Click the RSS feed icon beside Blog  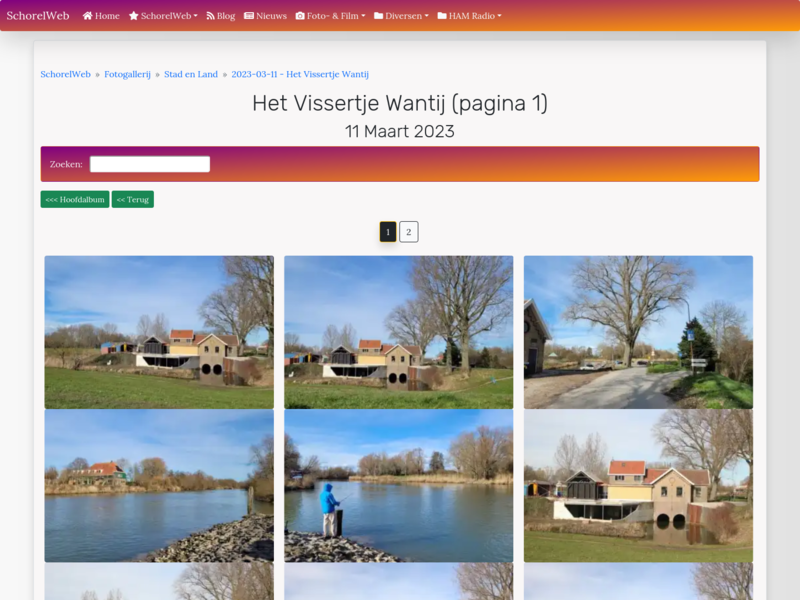pos(210,16)
